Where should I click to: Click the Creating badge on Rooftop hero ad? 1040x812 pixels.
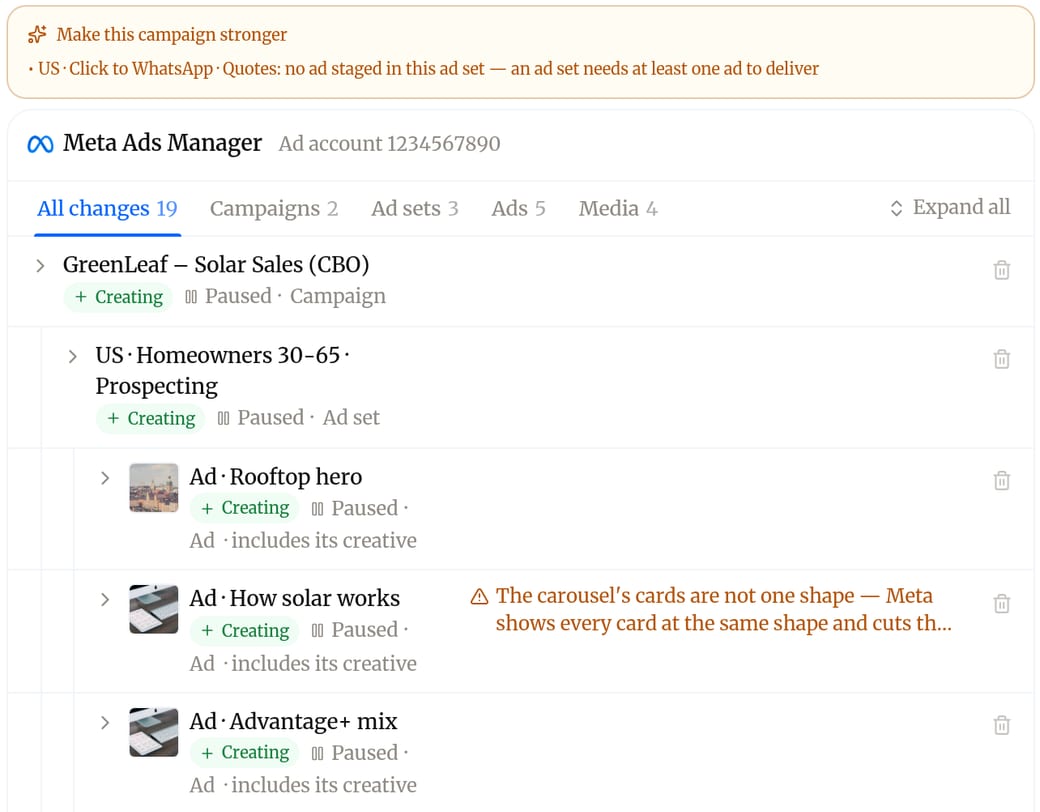coord(245,508)
